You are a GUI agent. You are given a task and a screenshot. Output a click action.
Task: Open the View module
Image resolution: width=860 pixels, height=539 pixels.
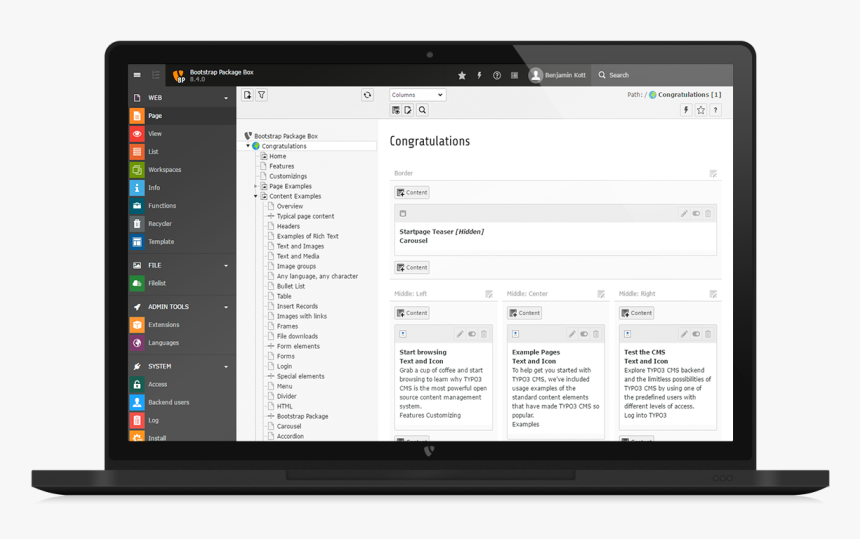(182, 134)
